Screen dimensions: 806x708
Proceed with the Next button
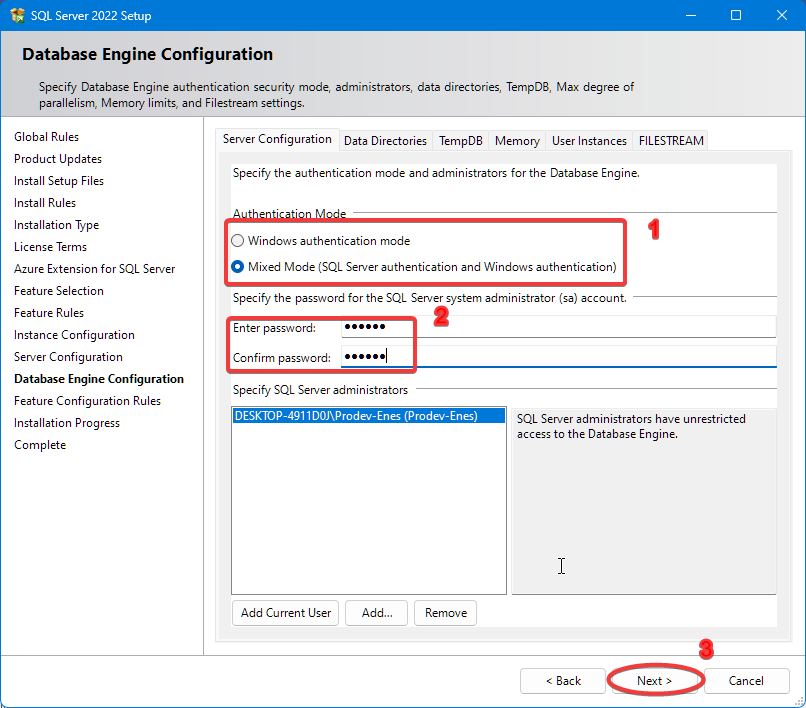(x=654, y=681)
